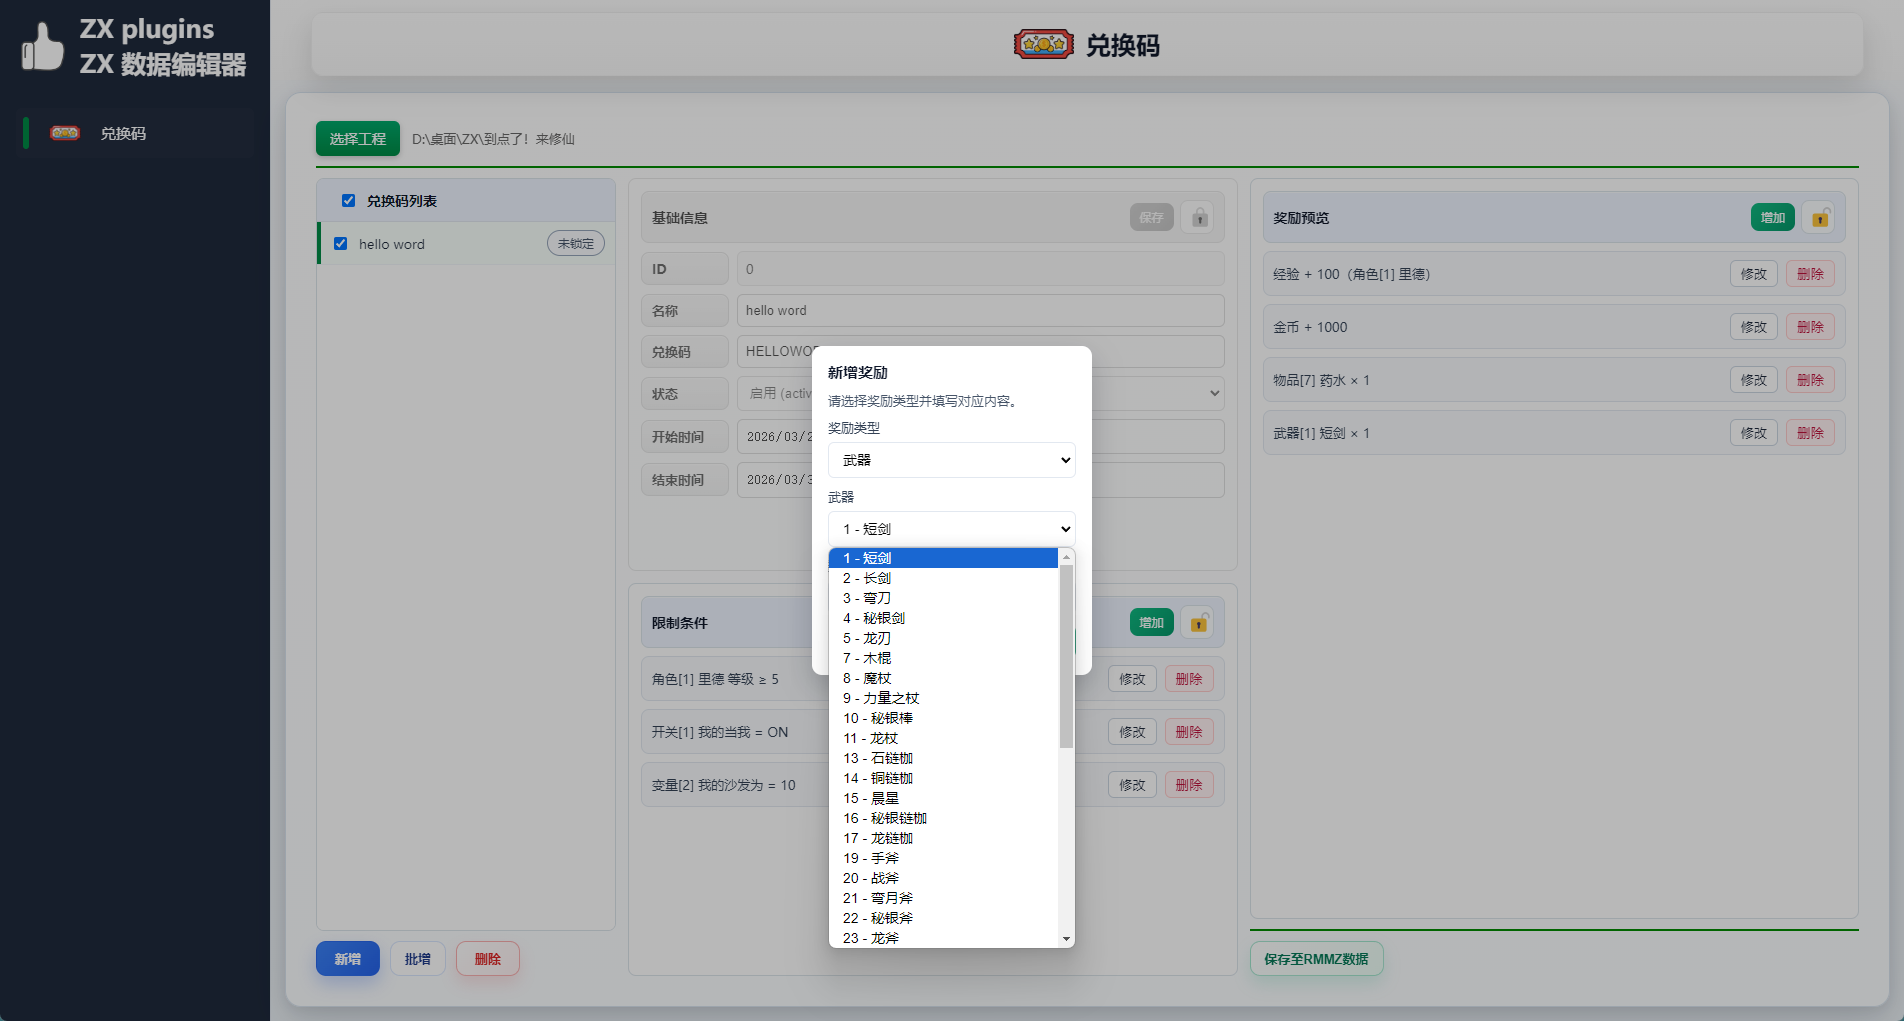Collapse the 武器 dropdown showing 1 - 短剑
This screenshot has height=1021, width=1904.
pos(951,529)
